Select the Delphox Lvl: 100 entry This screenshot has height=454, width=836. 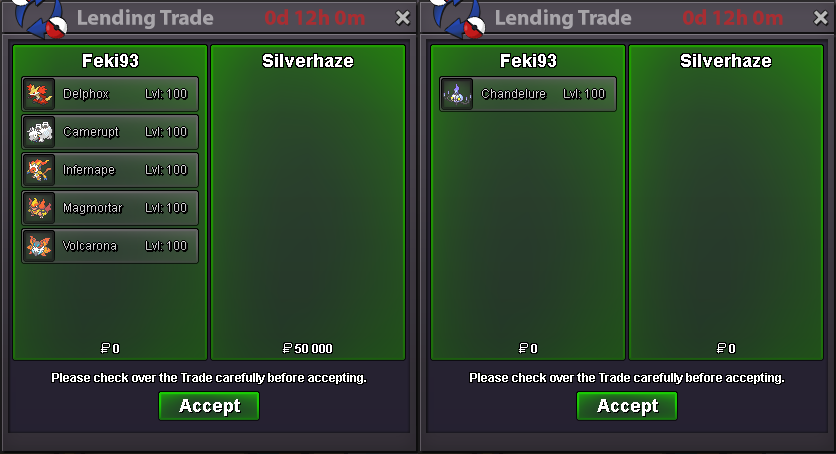[110, 94]
